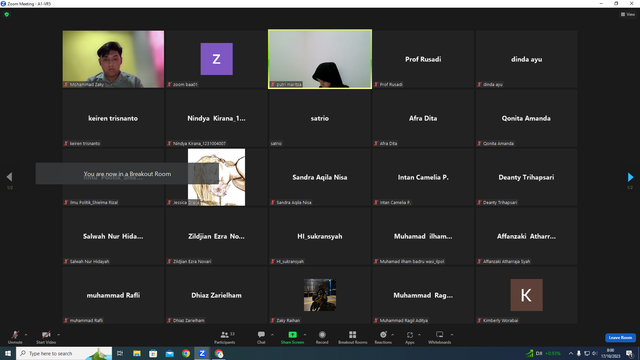Viewport: 640px width, 360px height.
Task: Select the Muhamad ilham participant tile
Action: [x=423, y=236]
